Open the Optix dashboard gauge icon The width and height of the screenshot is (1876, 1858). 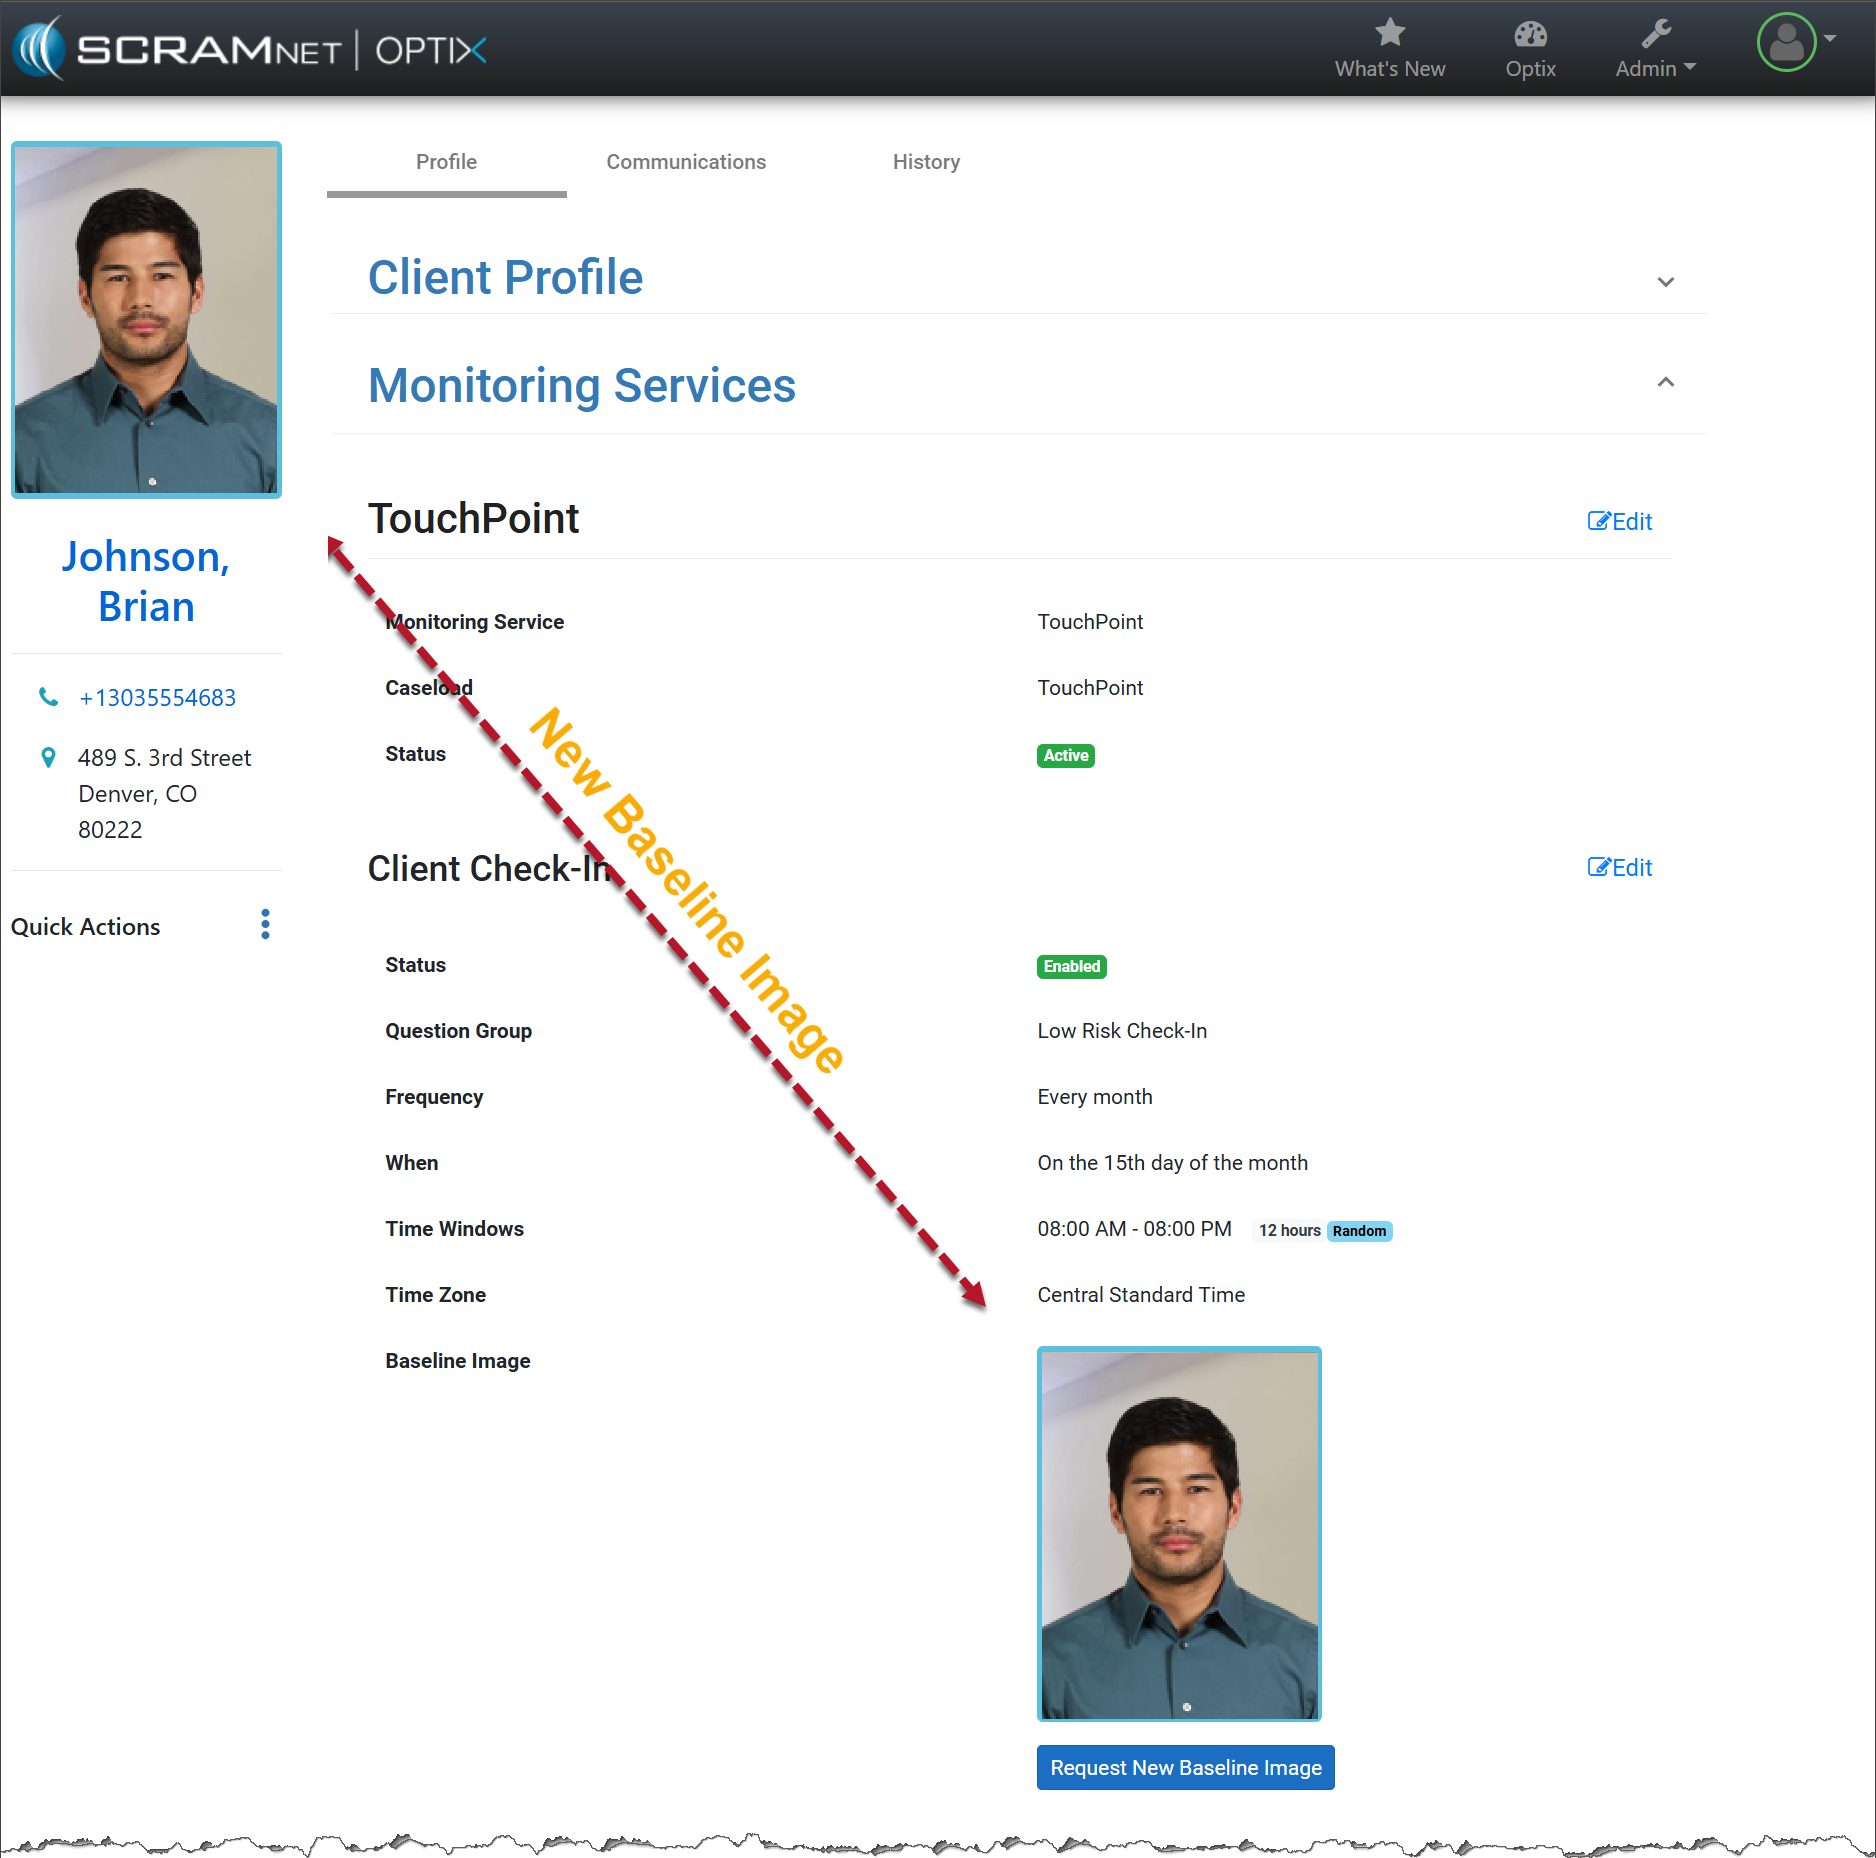click(1529, 35)
